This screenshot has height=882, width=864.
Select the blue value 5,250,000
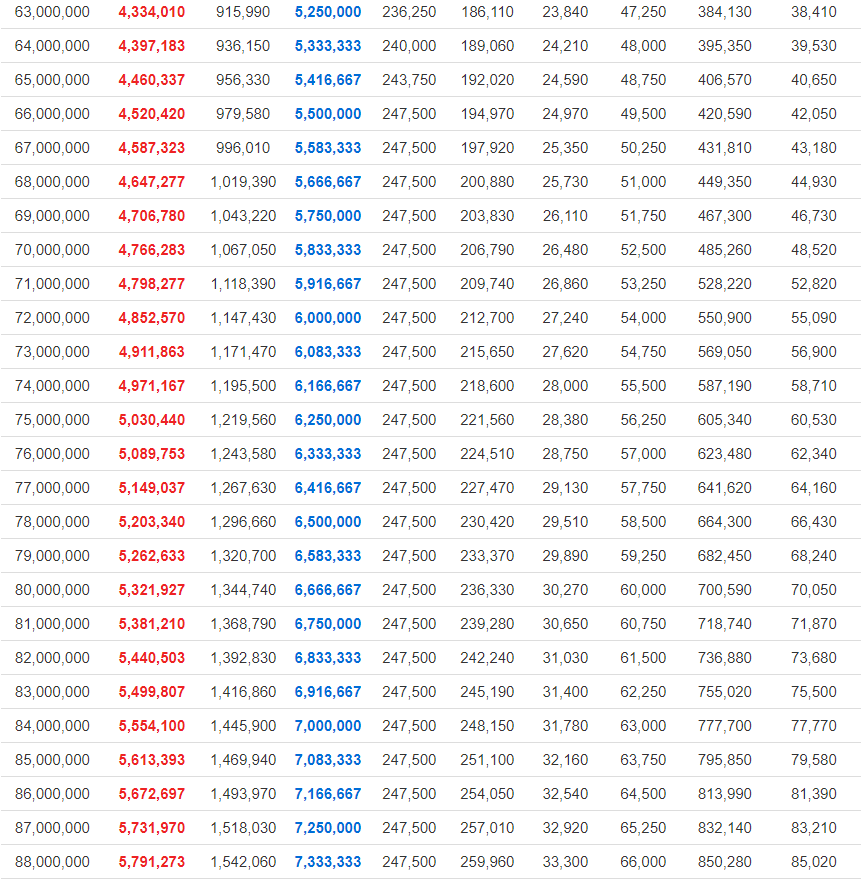click(x=328, y=12)
